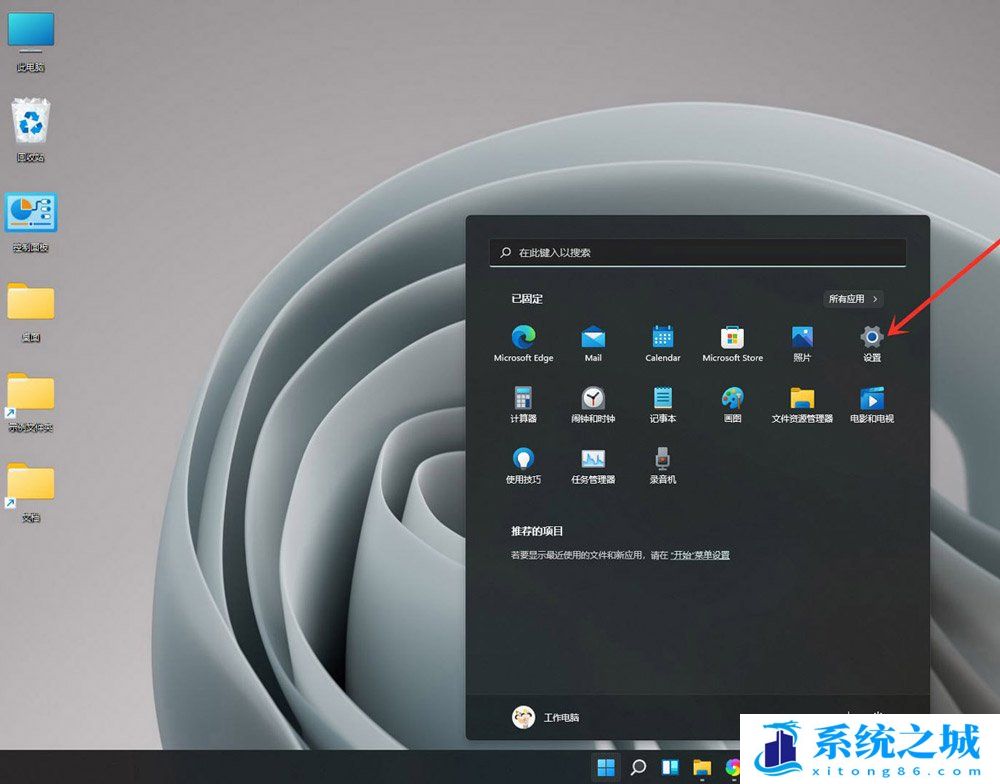Launch 任务管理器 (Task Manager)

pos(593,465)
